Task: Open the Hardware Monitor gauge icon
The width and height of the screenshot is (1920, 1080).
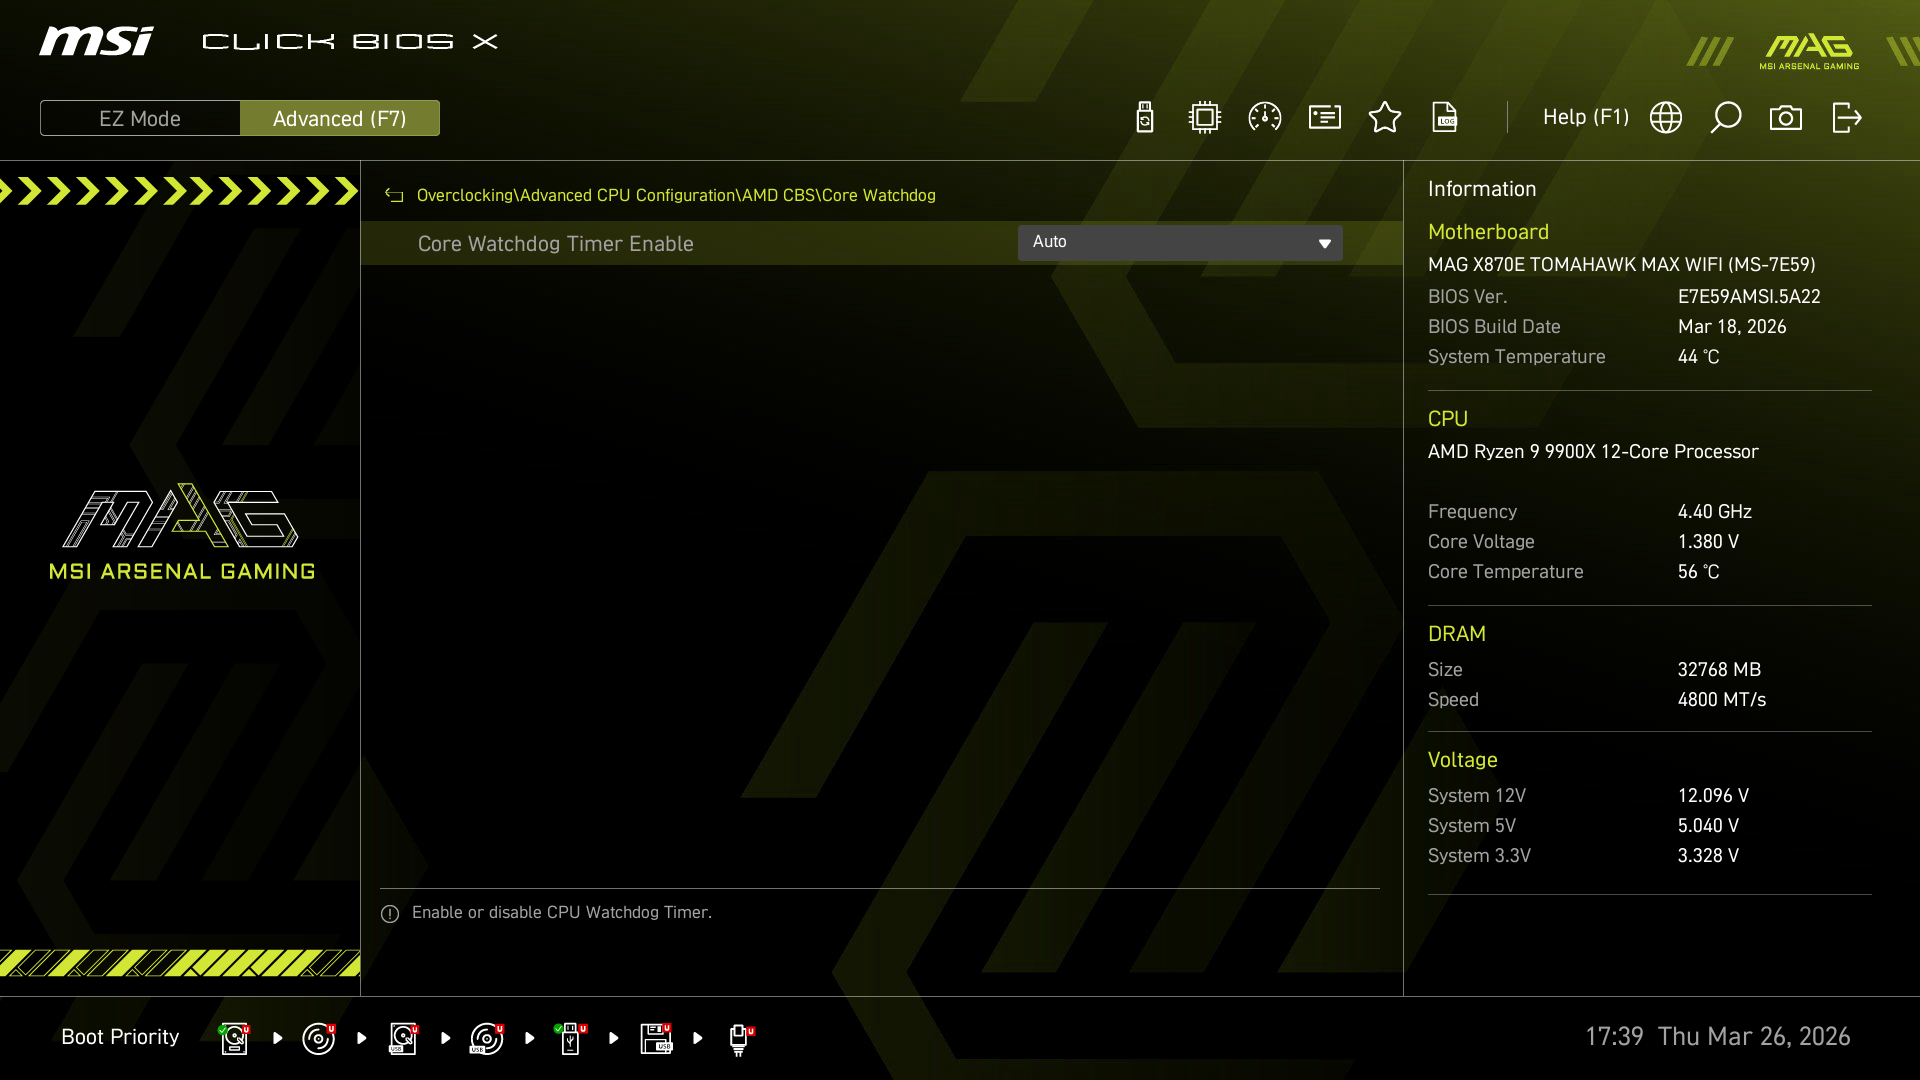Action: tap(1263, 117)
